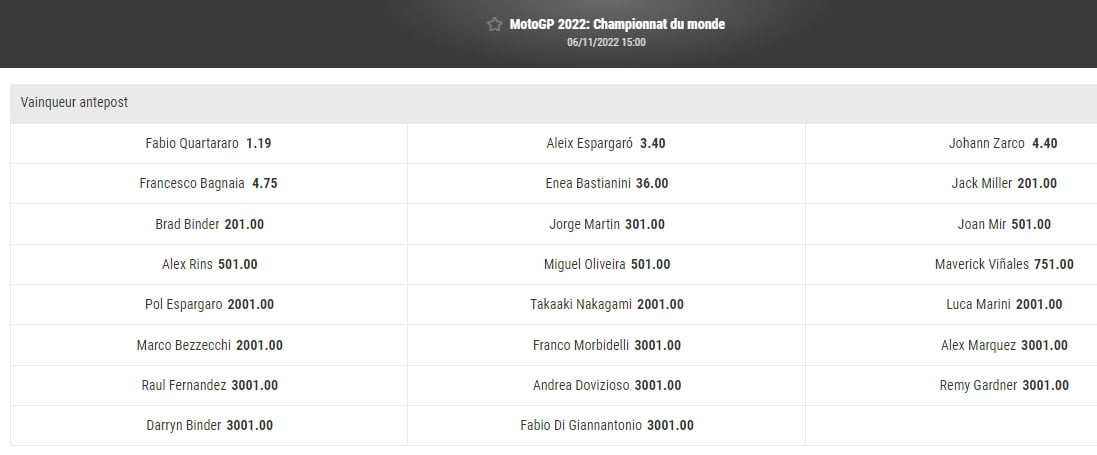
Task: Click Jack Miller odds 201.00
Action: coord(1003,184)
